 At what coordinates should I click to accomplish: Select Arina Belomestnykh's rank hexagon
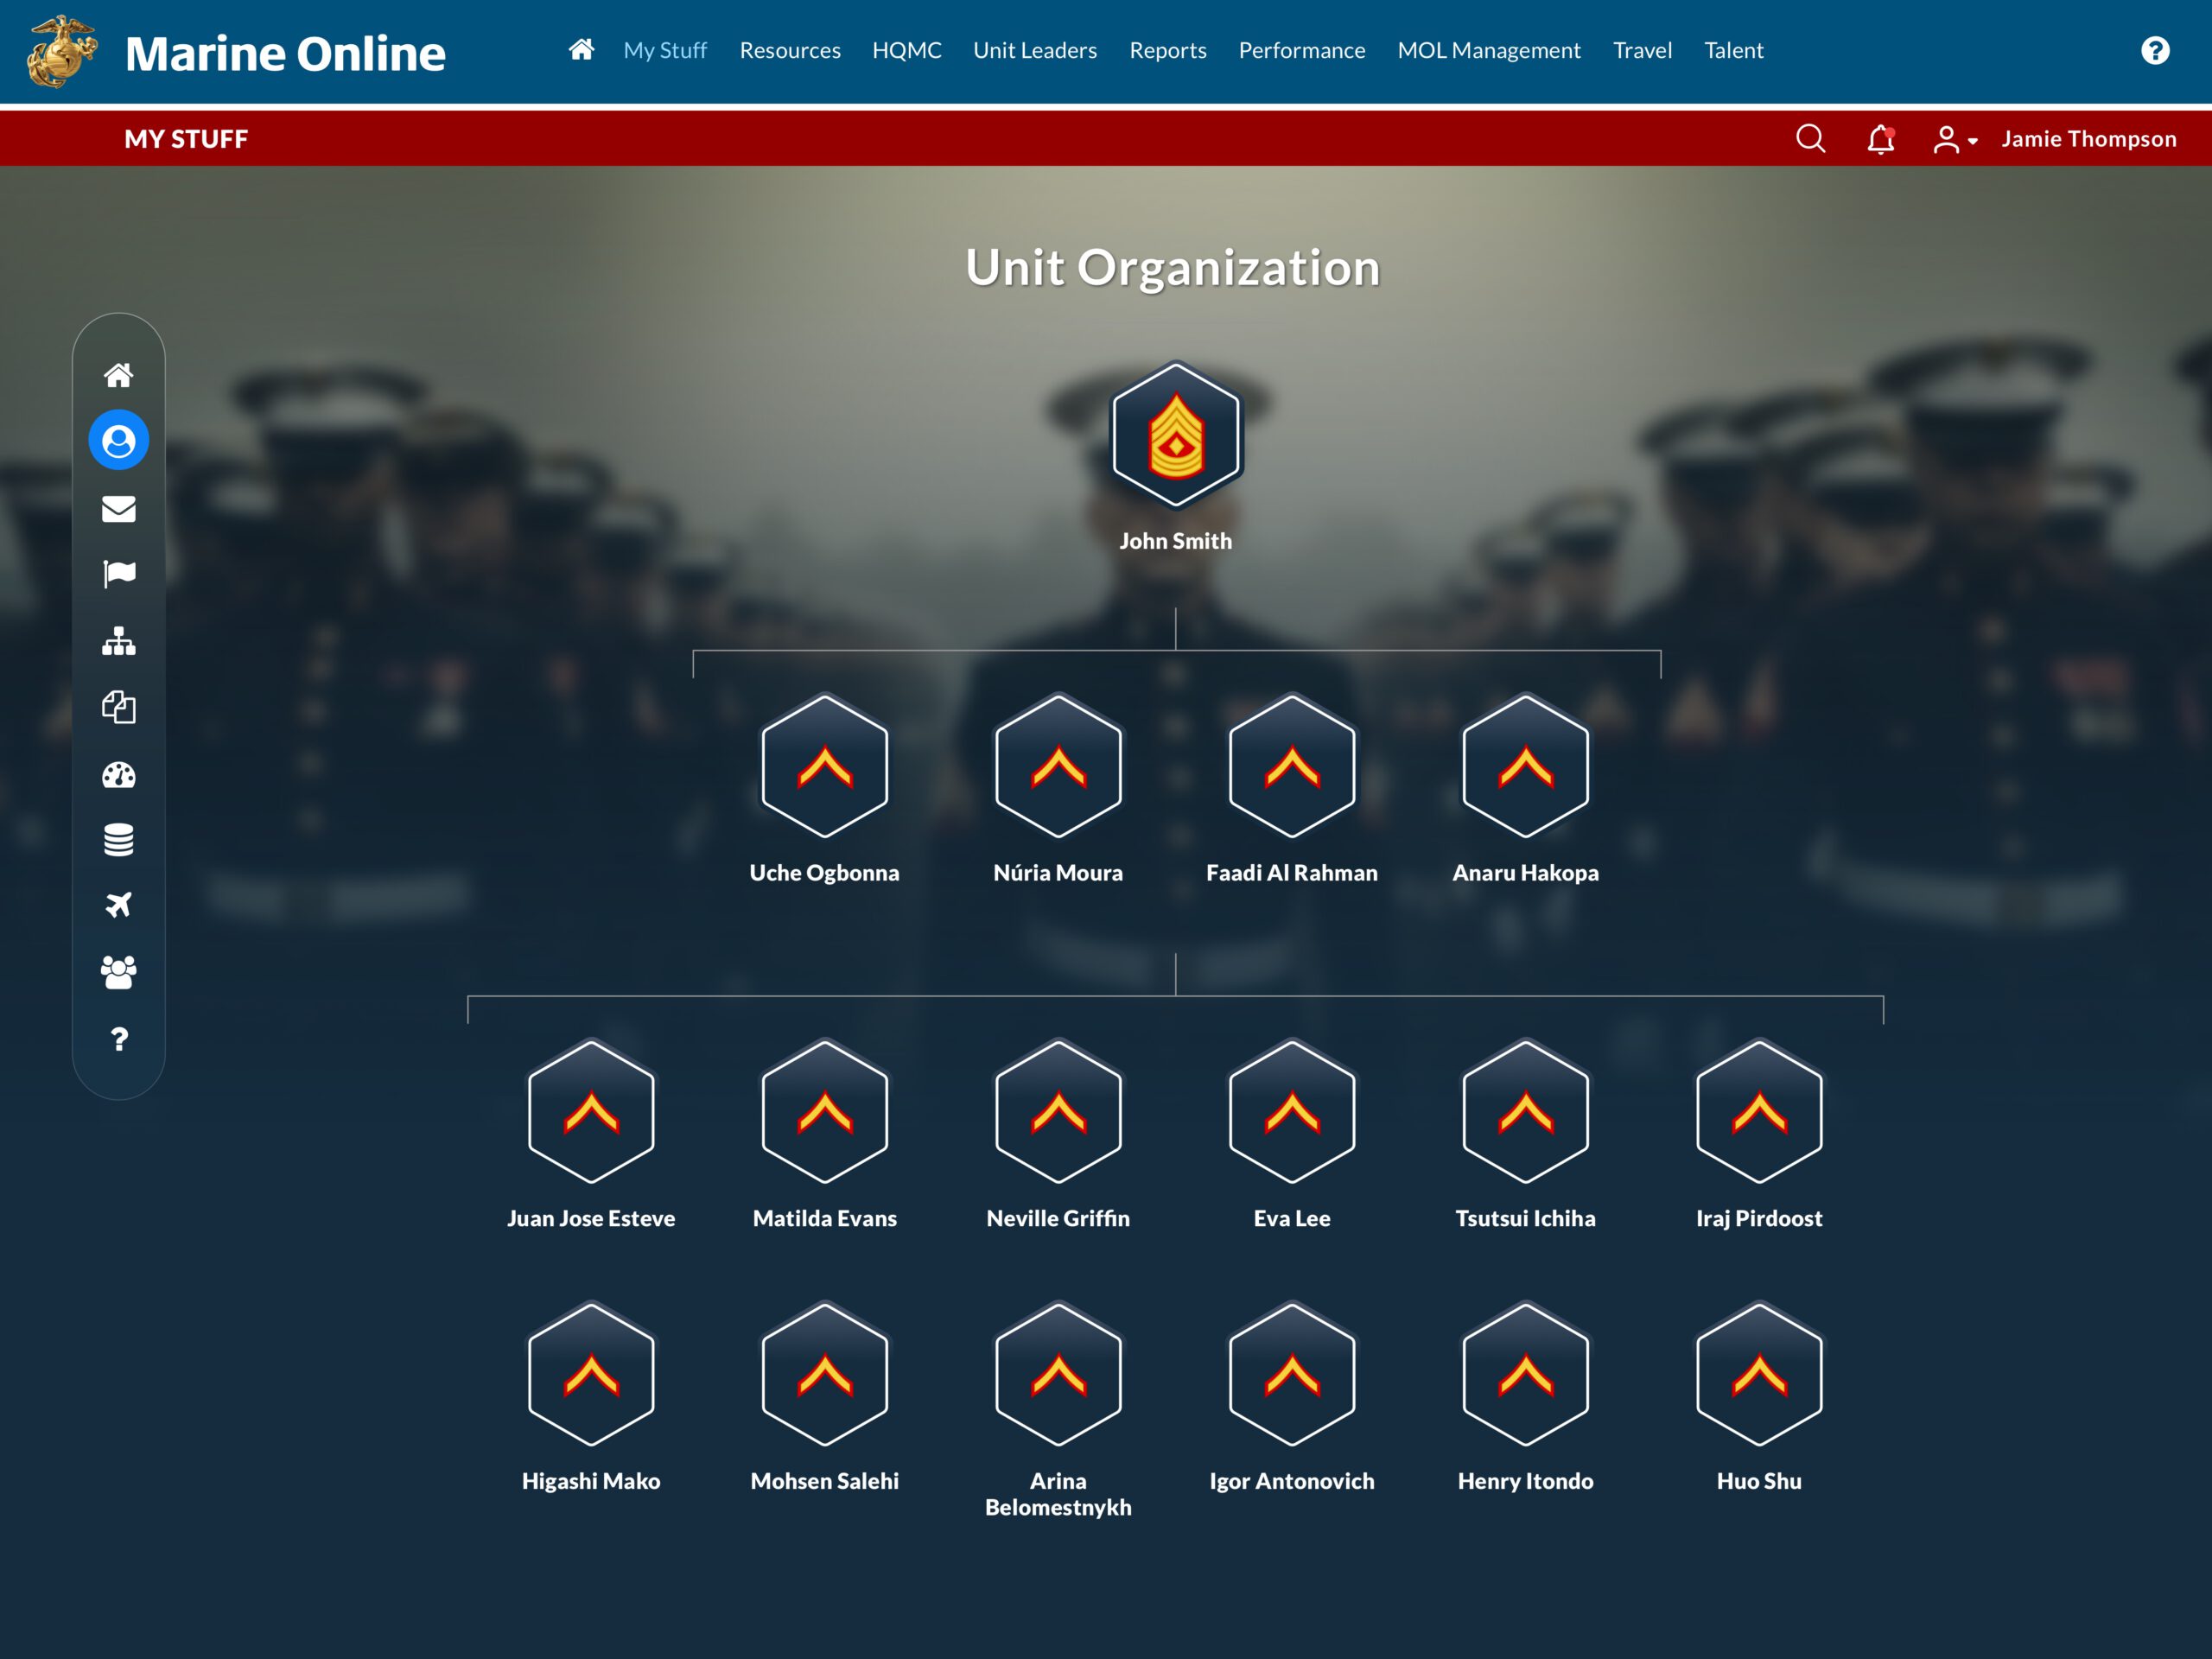tap(1058, 1374)
